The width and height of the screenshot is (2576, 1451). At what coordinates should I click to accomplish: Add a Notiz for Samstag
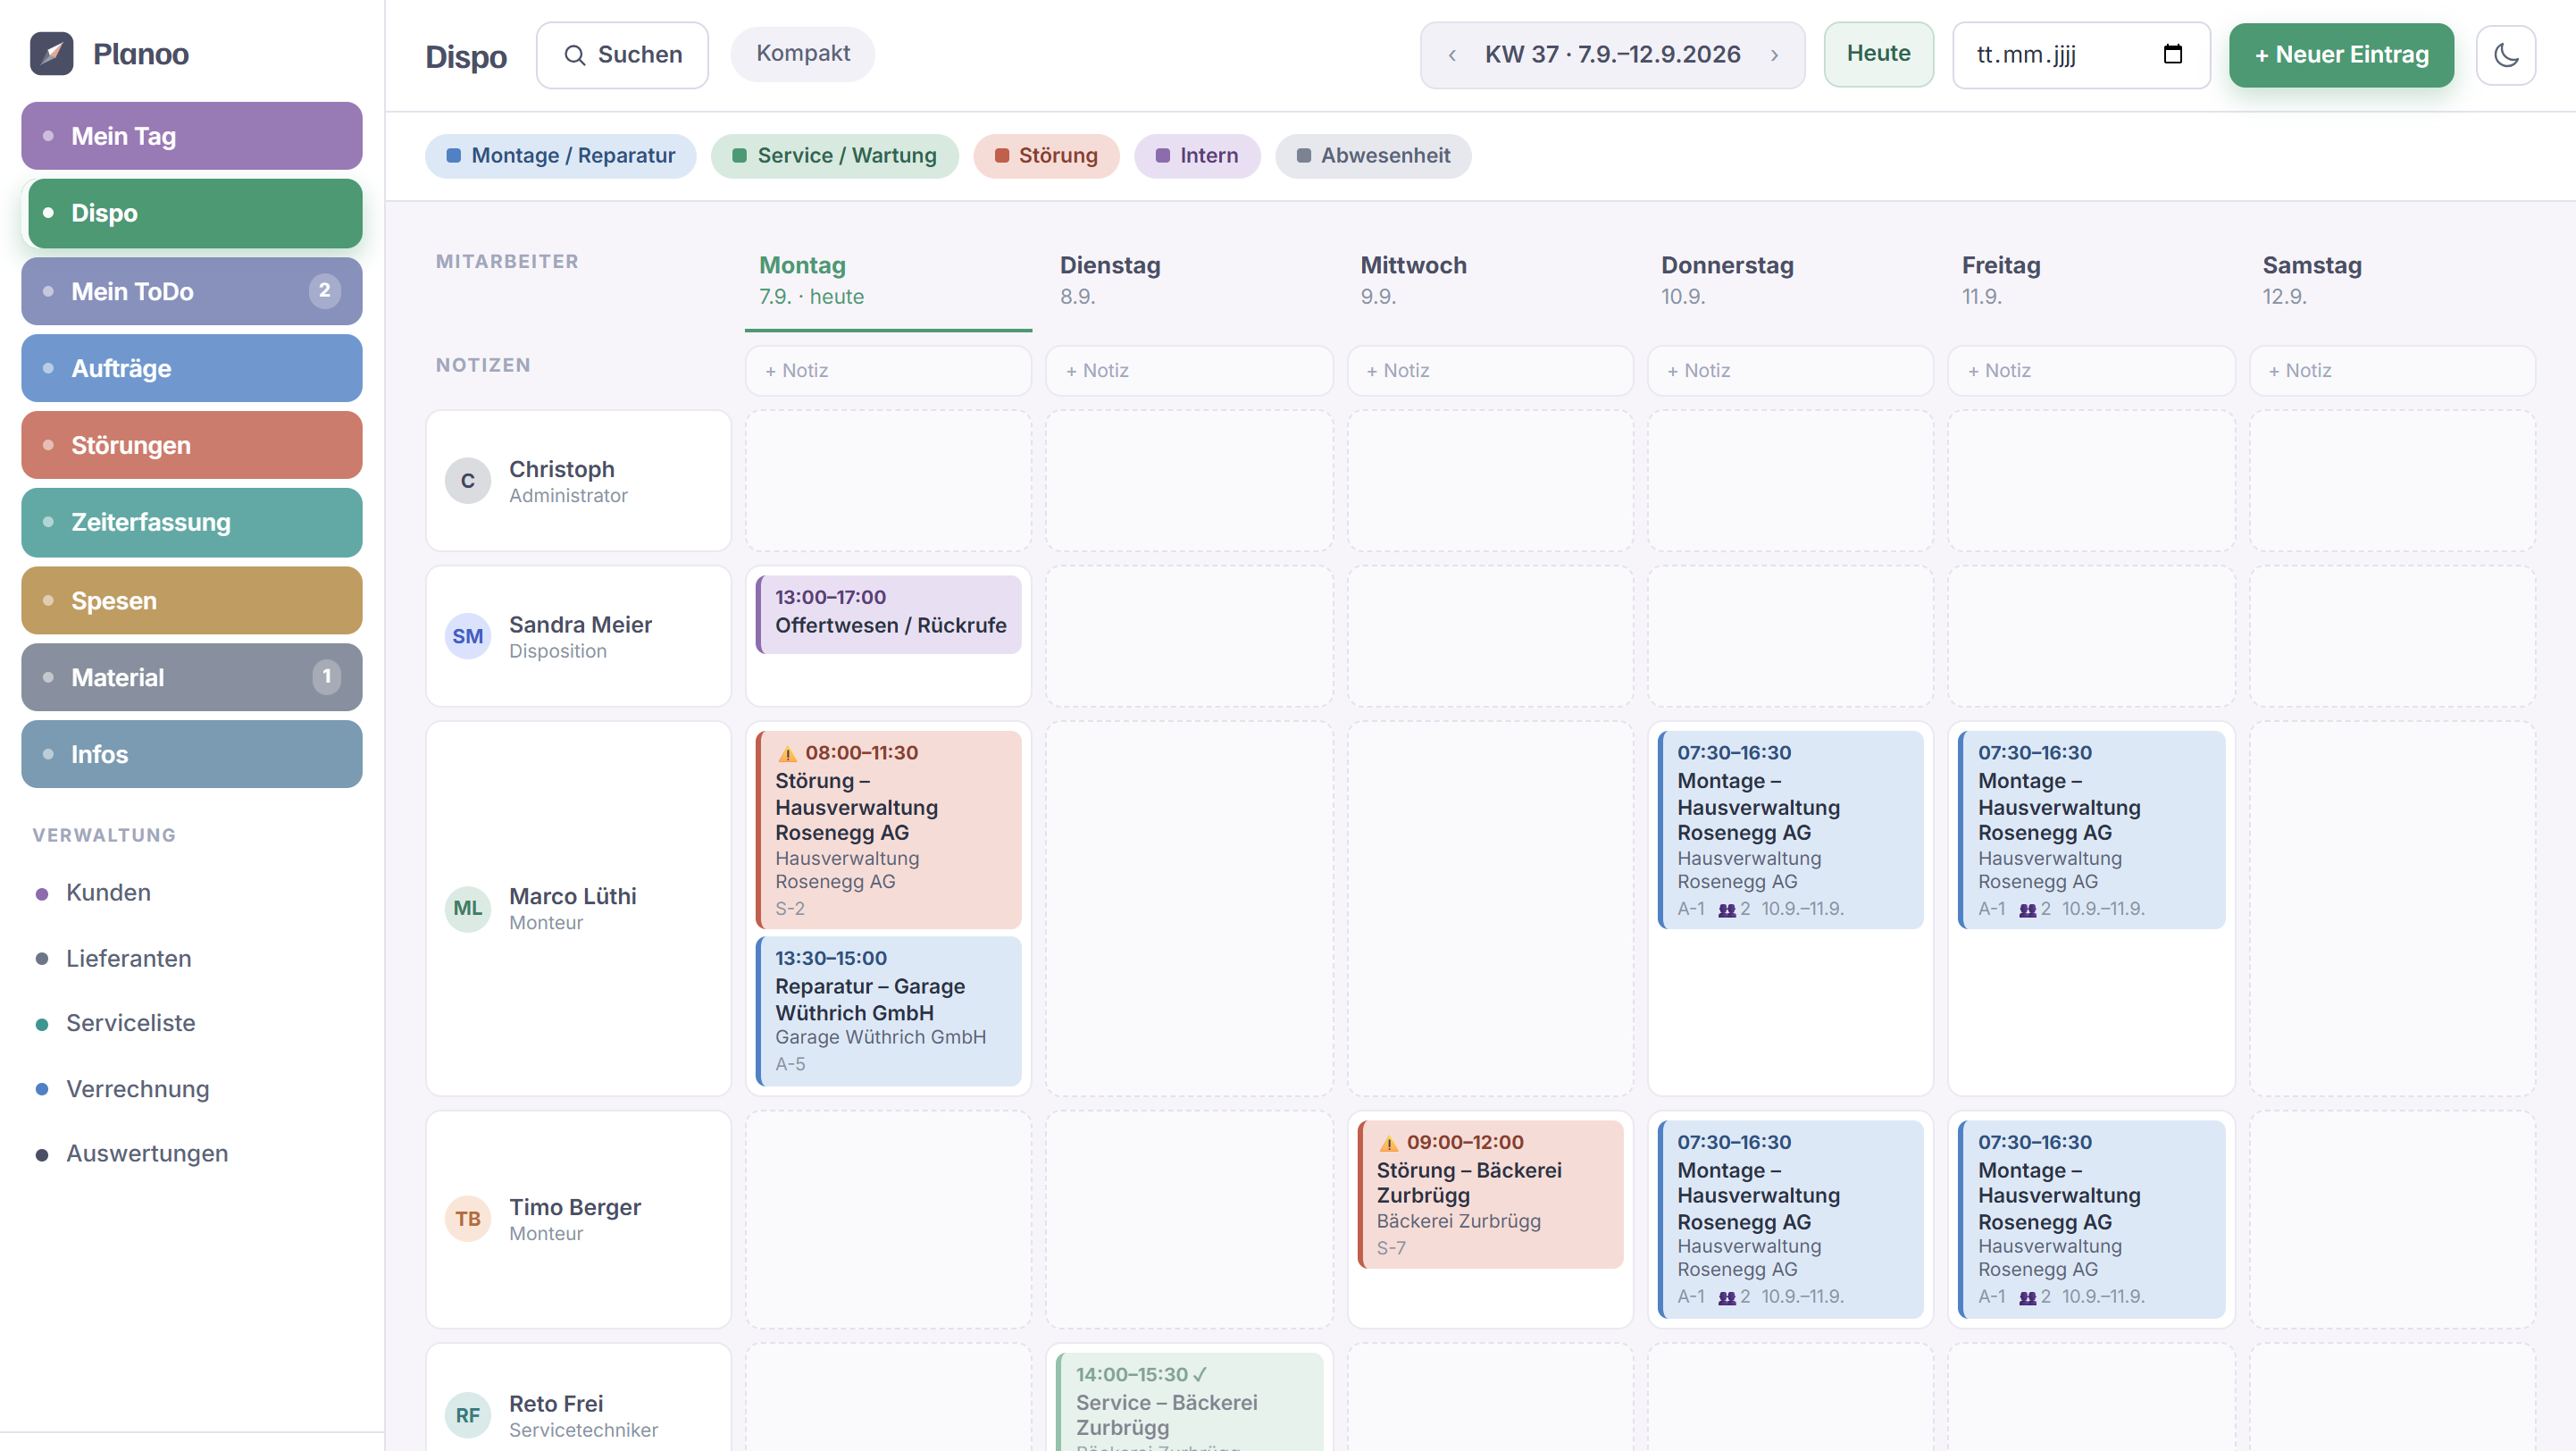pos(2392,371)
